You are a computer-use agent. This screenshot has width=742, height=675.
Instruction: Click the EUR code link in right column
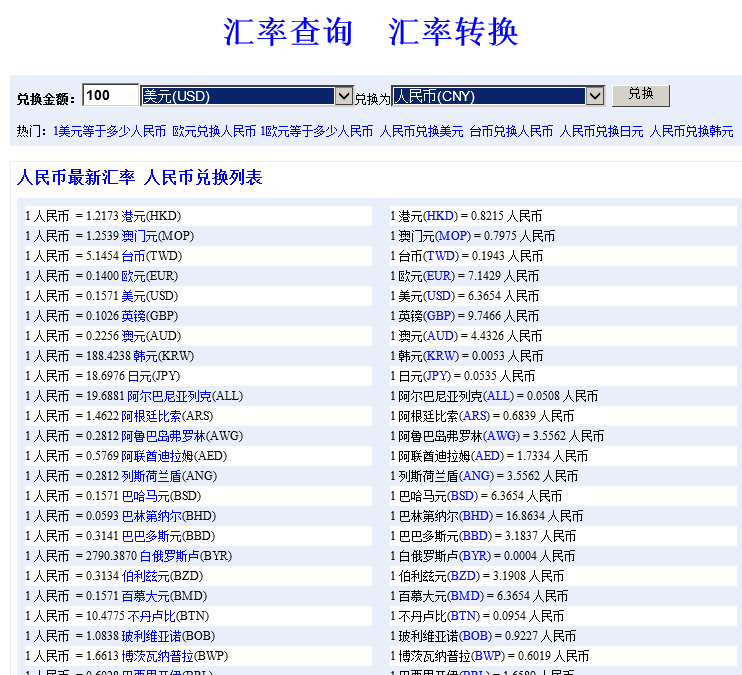[x=439, y=276]
